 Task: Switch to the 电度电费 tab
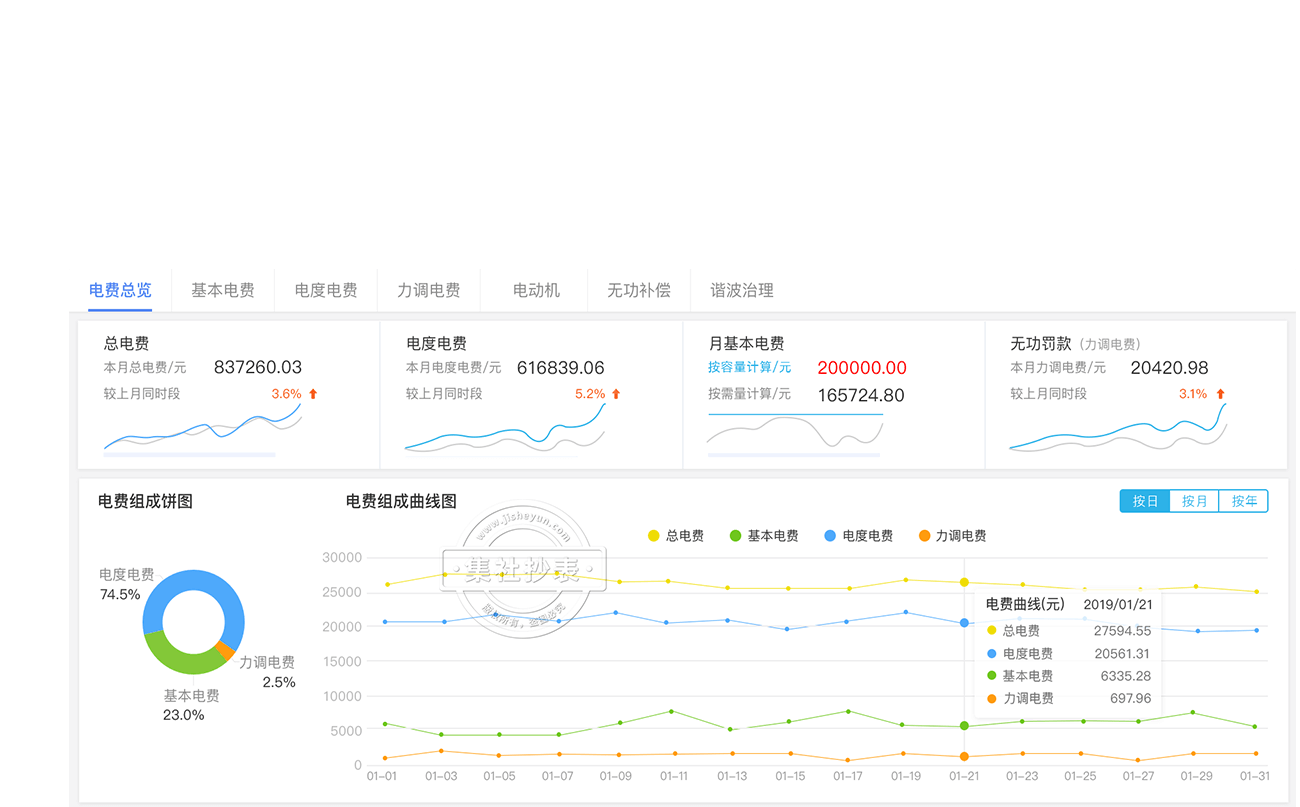[326, 290]
